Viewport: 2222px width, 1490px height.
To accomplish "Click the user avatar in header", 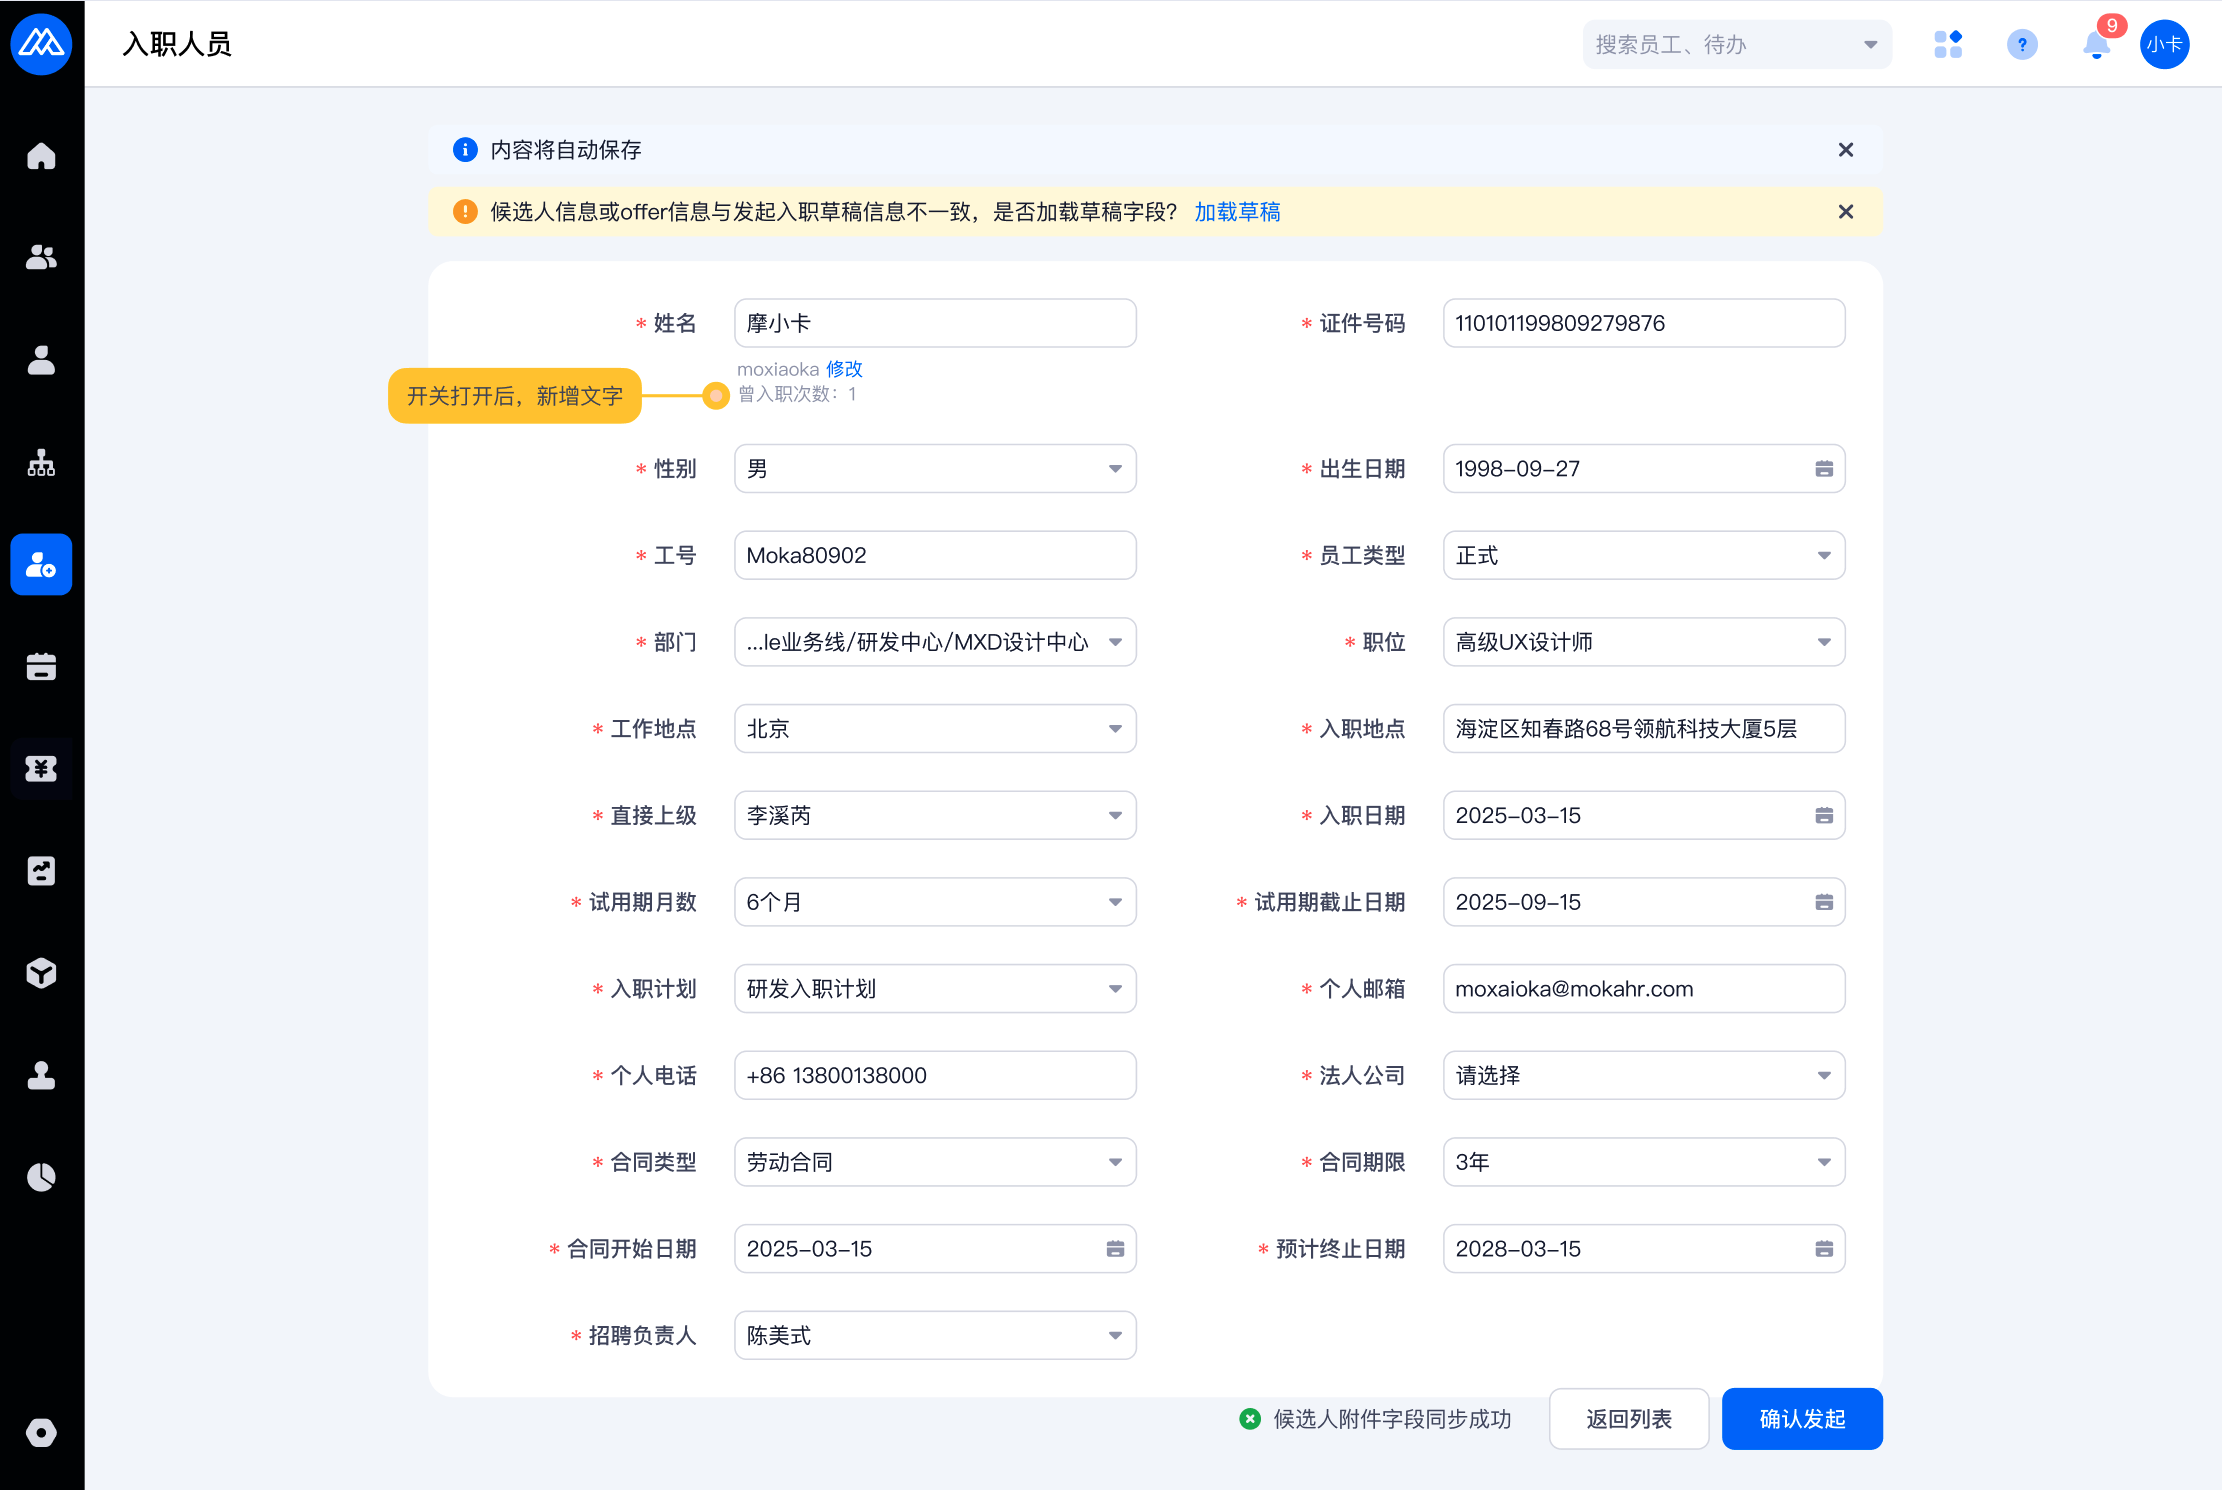I will [x=2164, y=45].
